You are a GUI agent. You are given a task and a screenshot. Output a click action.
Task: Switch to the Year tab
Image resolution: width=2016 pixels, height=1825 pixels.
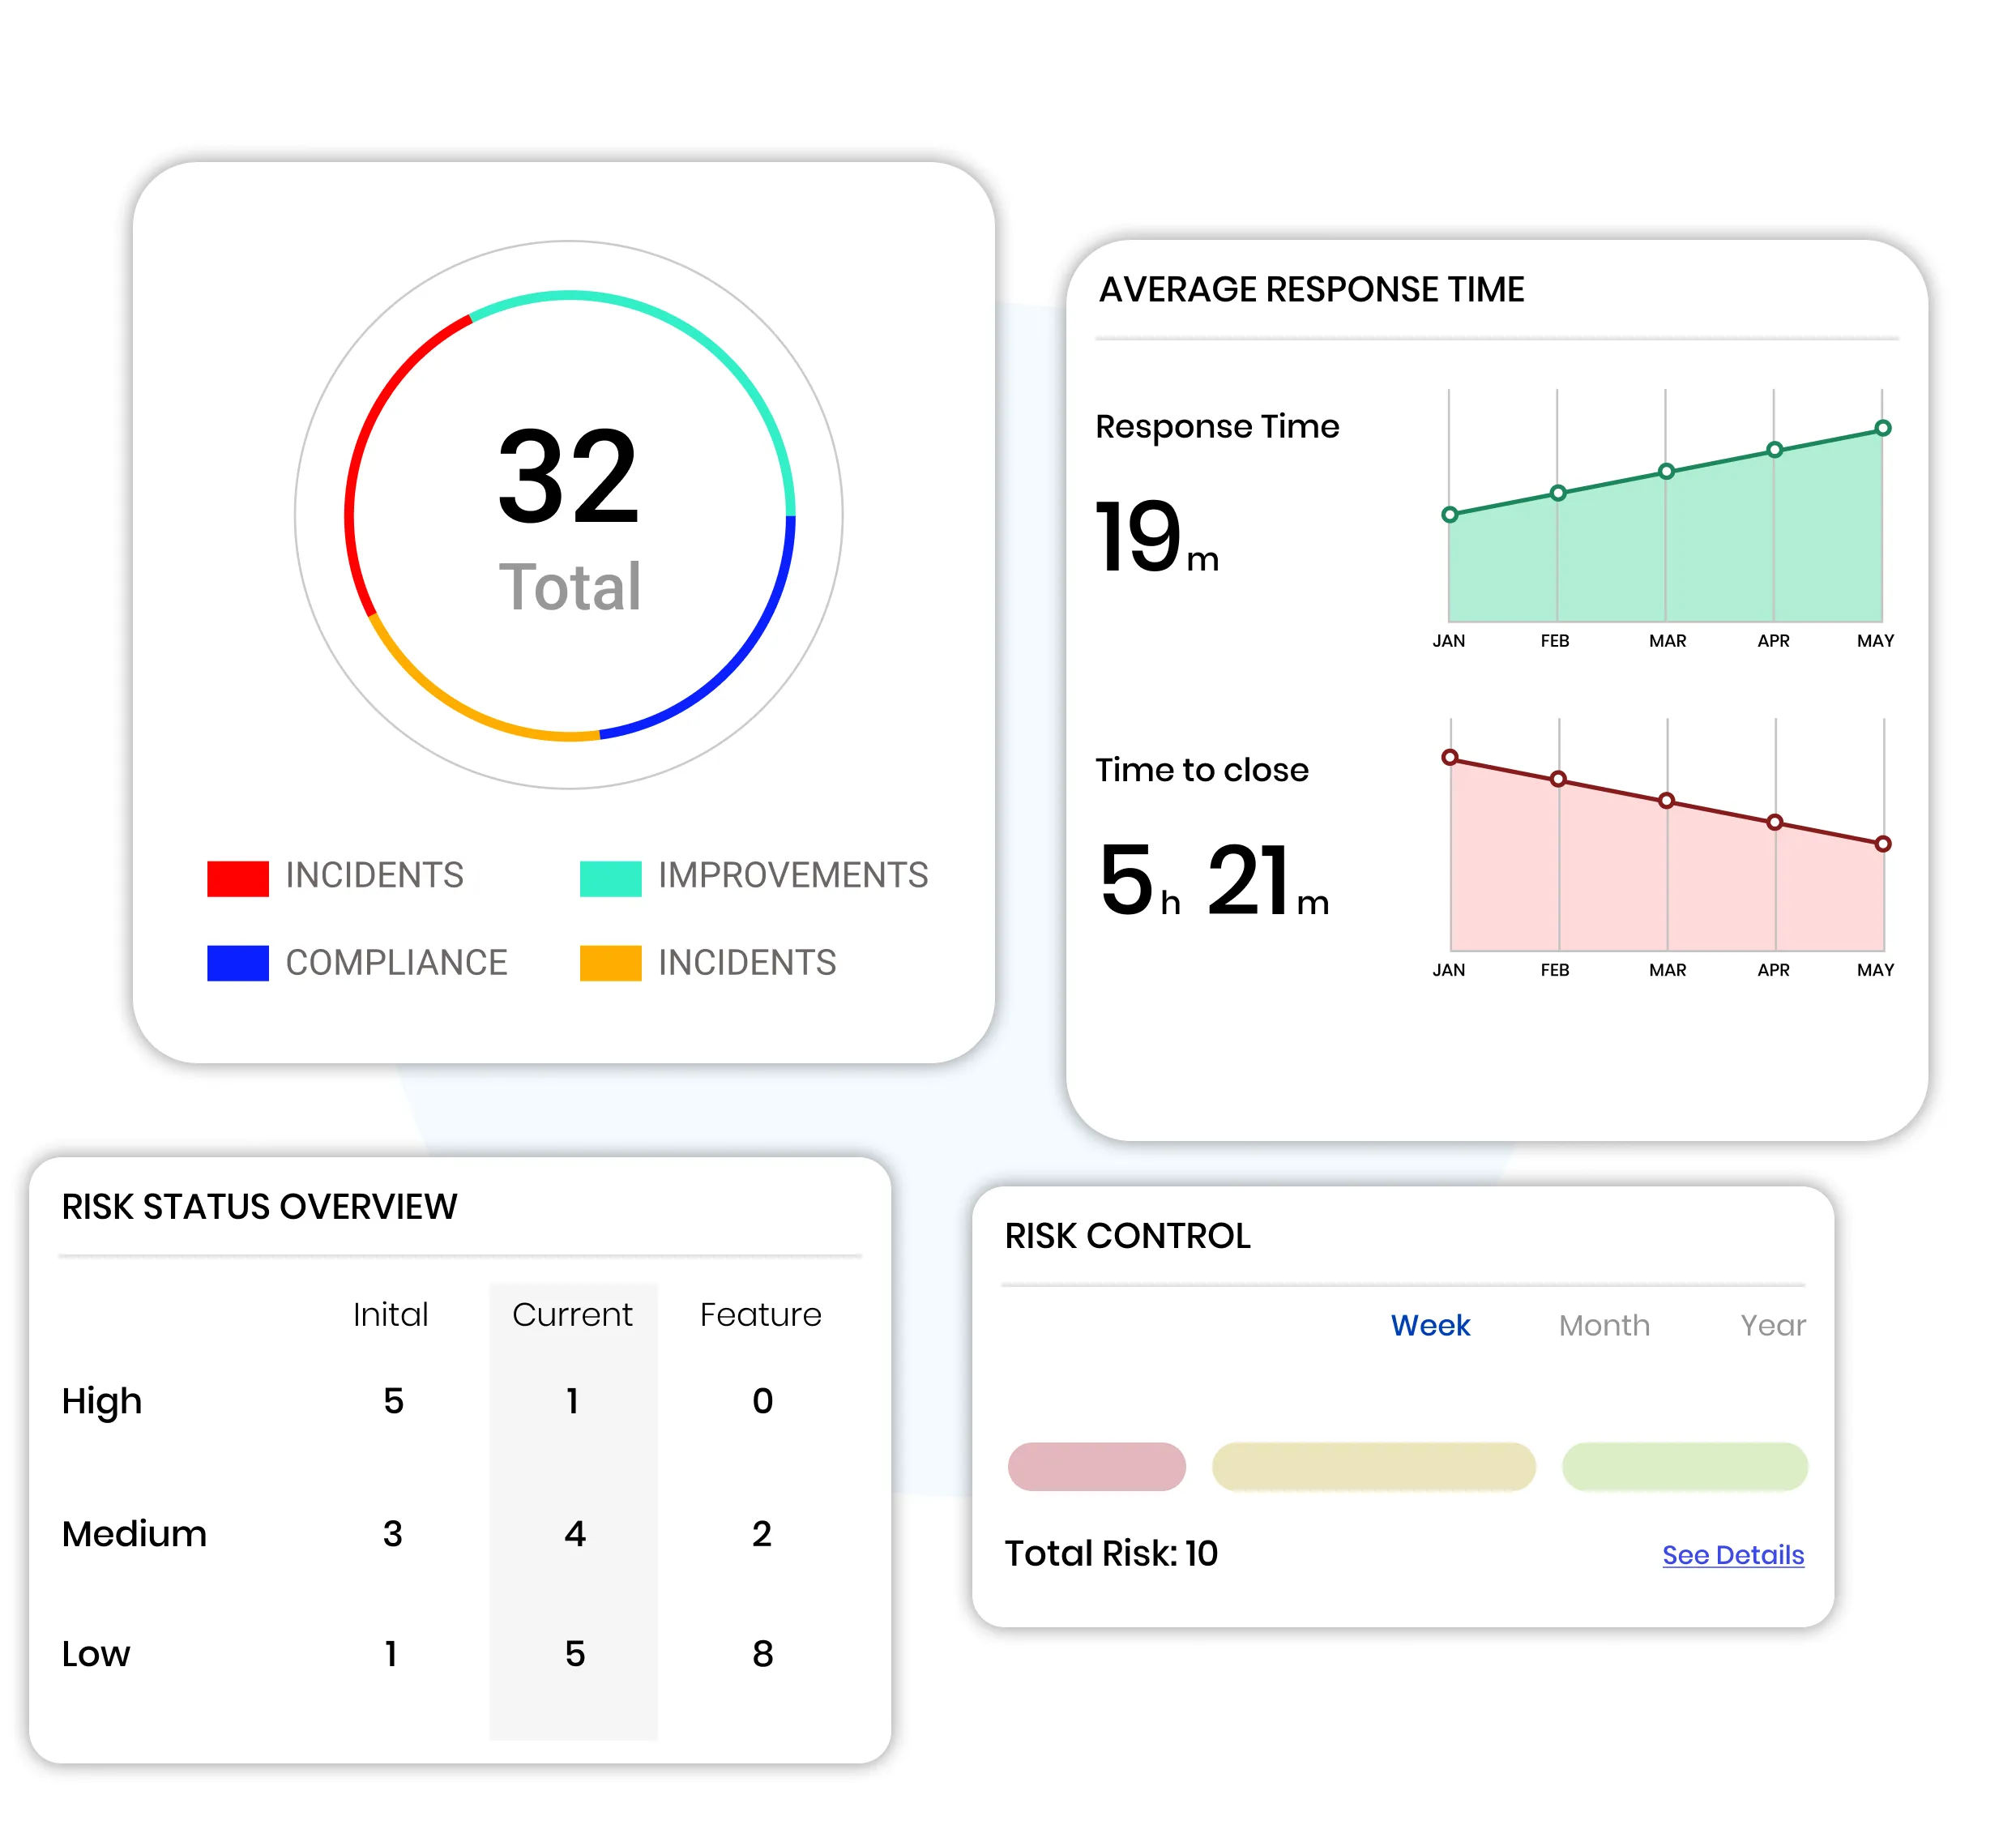(1772, 1325)
